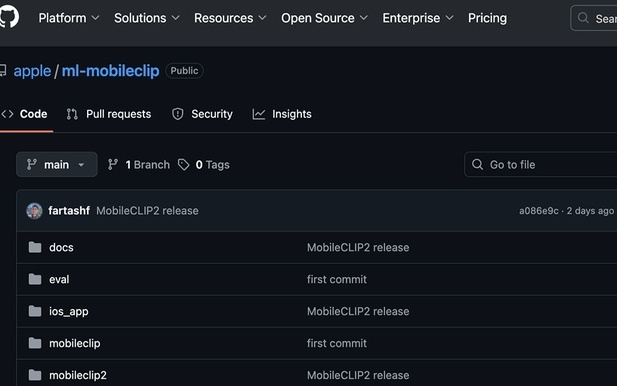Switch to the Security tab
The image size is (617, 386).
point(202,114)
